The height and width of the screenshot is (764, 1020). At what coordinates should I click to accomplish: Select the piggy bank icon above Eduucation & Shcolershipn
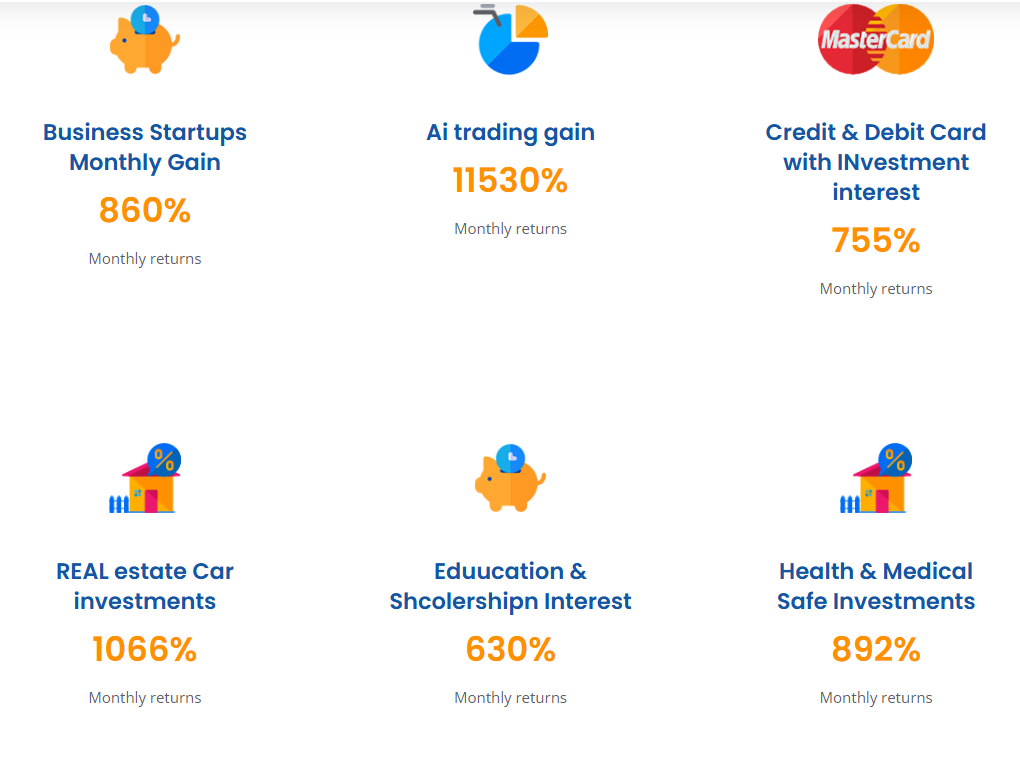tap(510, 479)
